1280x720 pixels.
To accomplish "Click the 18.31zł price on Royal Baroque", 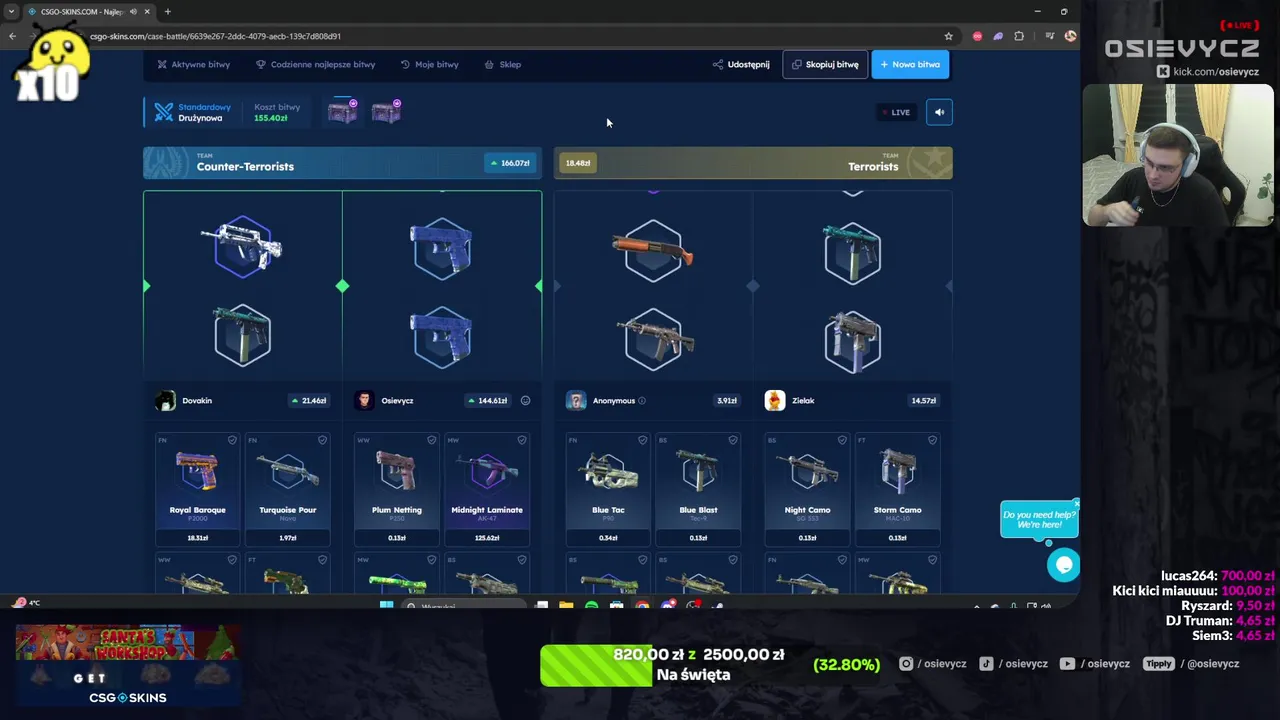I will (x=198, y=538).
